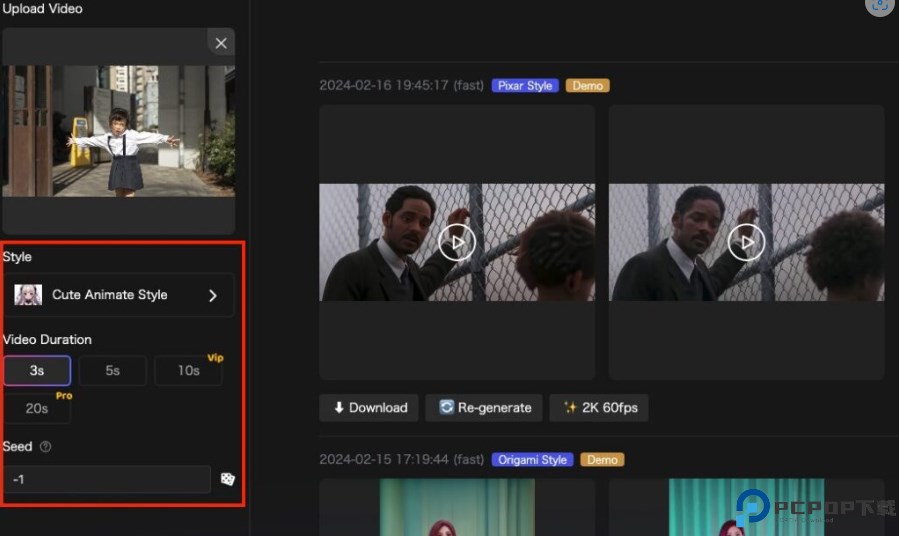Click the Re-generate button
The height and width of the screenshot is (536, 899).
[484, 408]
